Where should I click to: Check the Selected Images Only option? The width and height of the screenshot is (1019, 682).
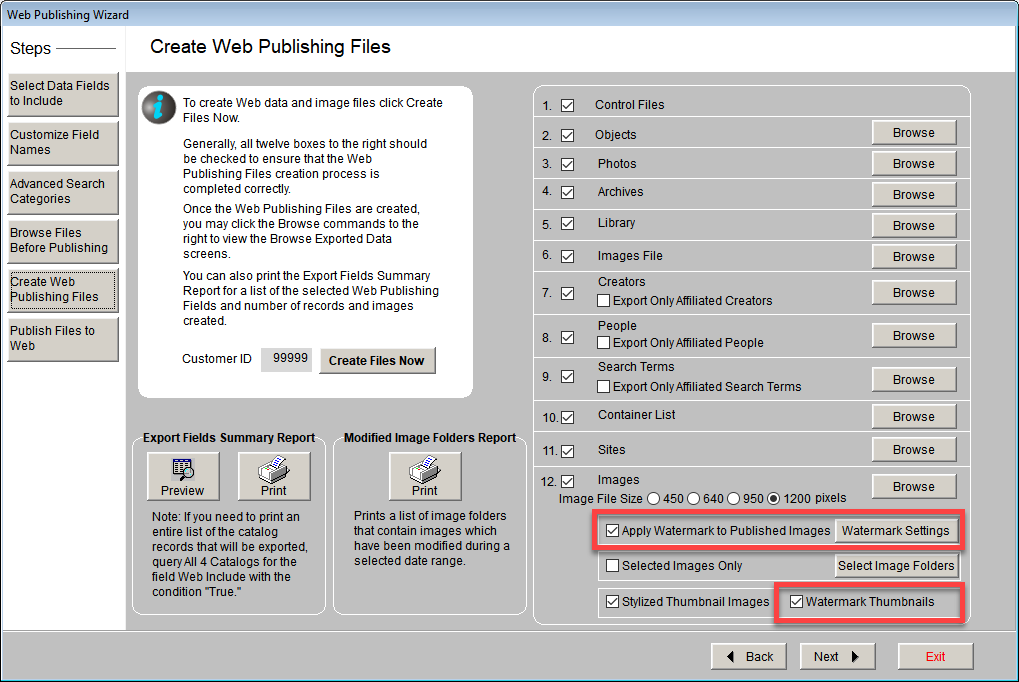(613, 566)
